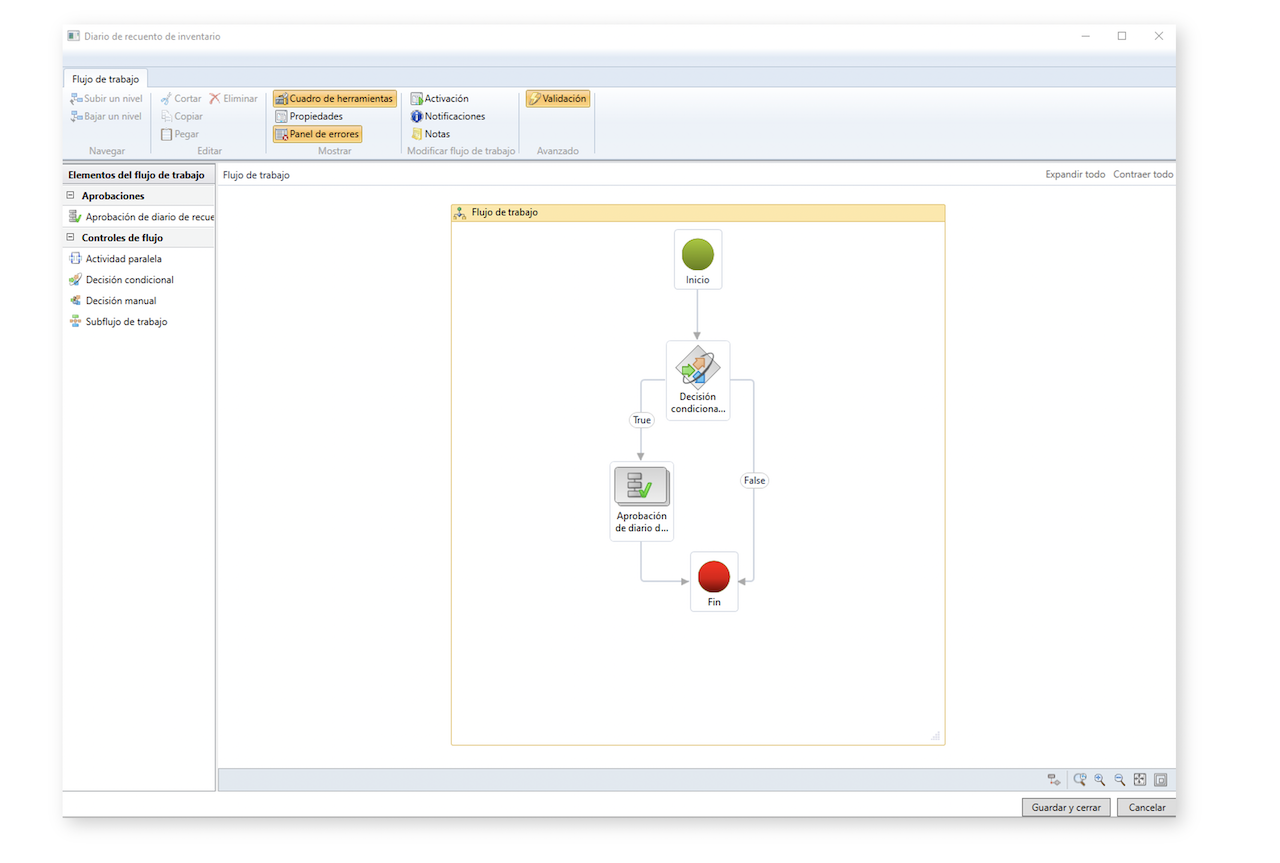This screenshot has height=863, width=1280.
Task: Select the Aprobación de diario node
Action: [642, 501]
